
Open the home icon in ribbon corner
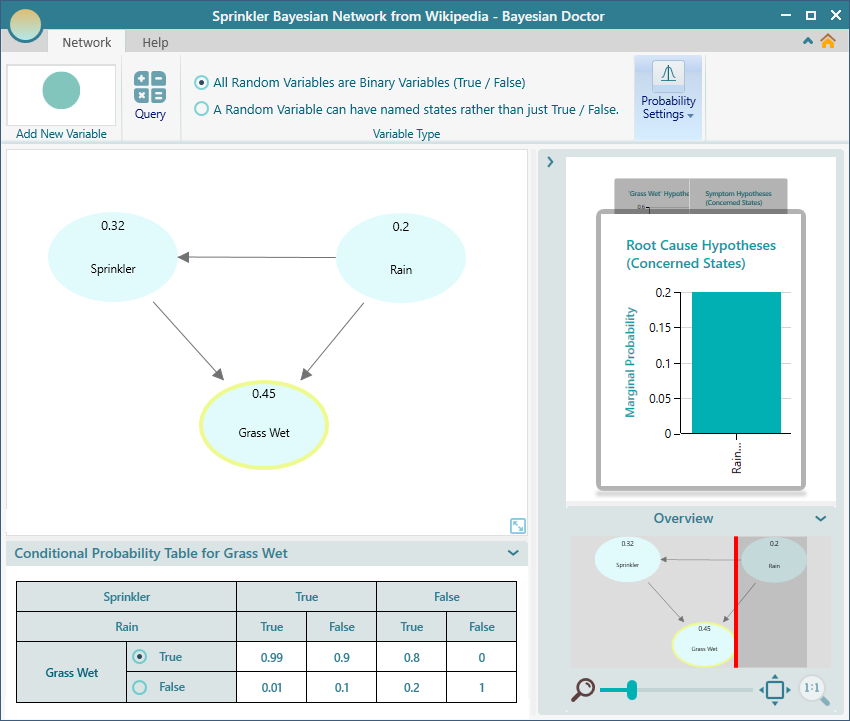828,41
